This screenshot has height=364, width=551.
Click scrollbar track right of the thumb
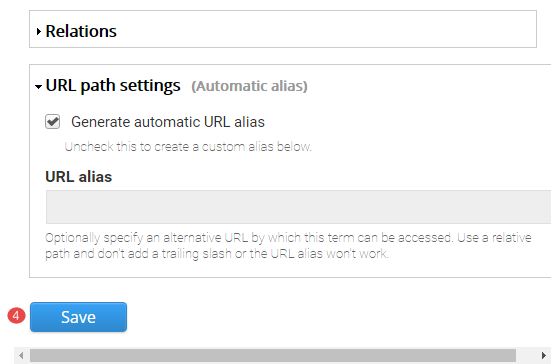[x=526, y=355]
